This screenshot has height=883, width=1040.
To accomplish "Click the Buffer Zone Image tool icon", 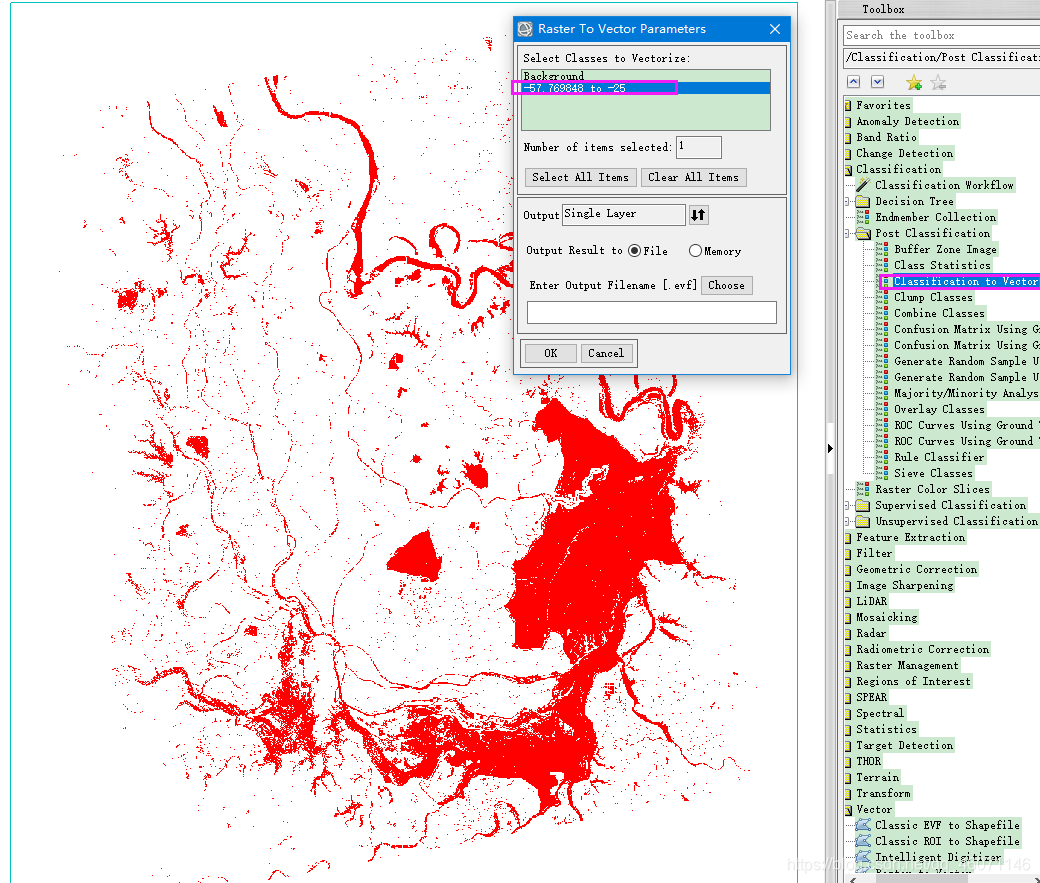I will (882, 249).
